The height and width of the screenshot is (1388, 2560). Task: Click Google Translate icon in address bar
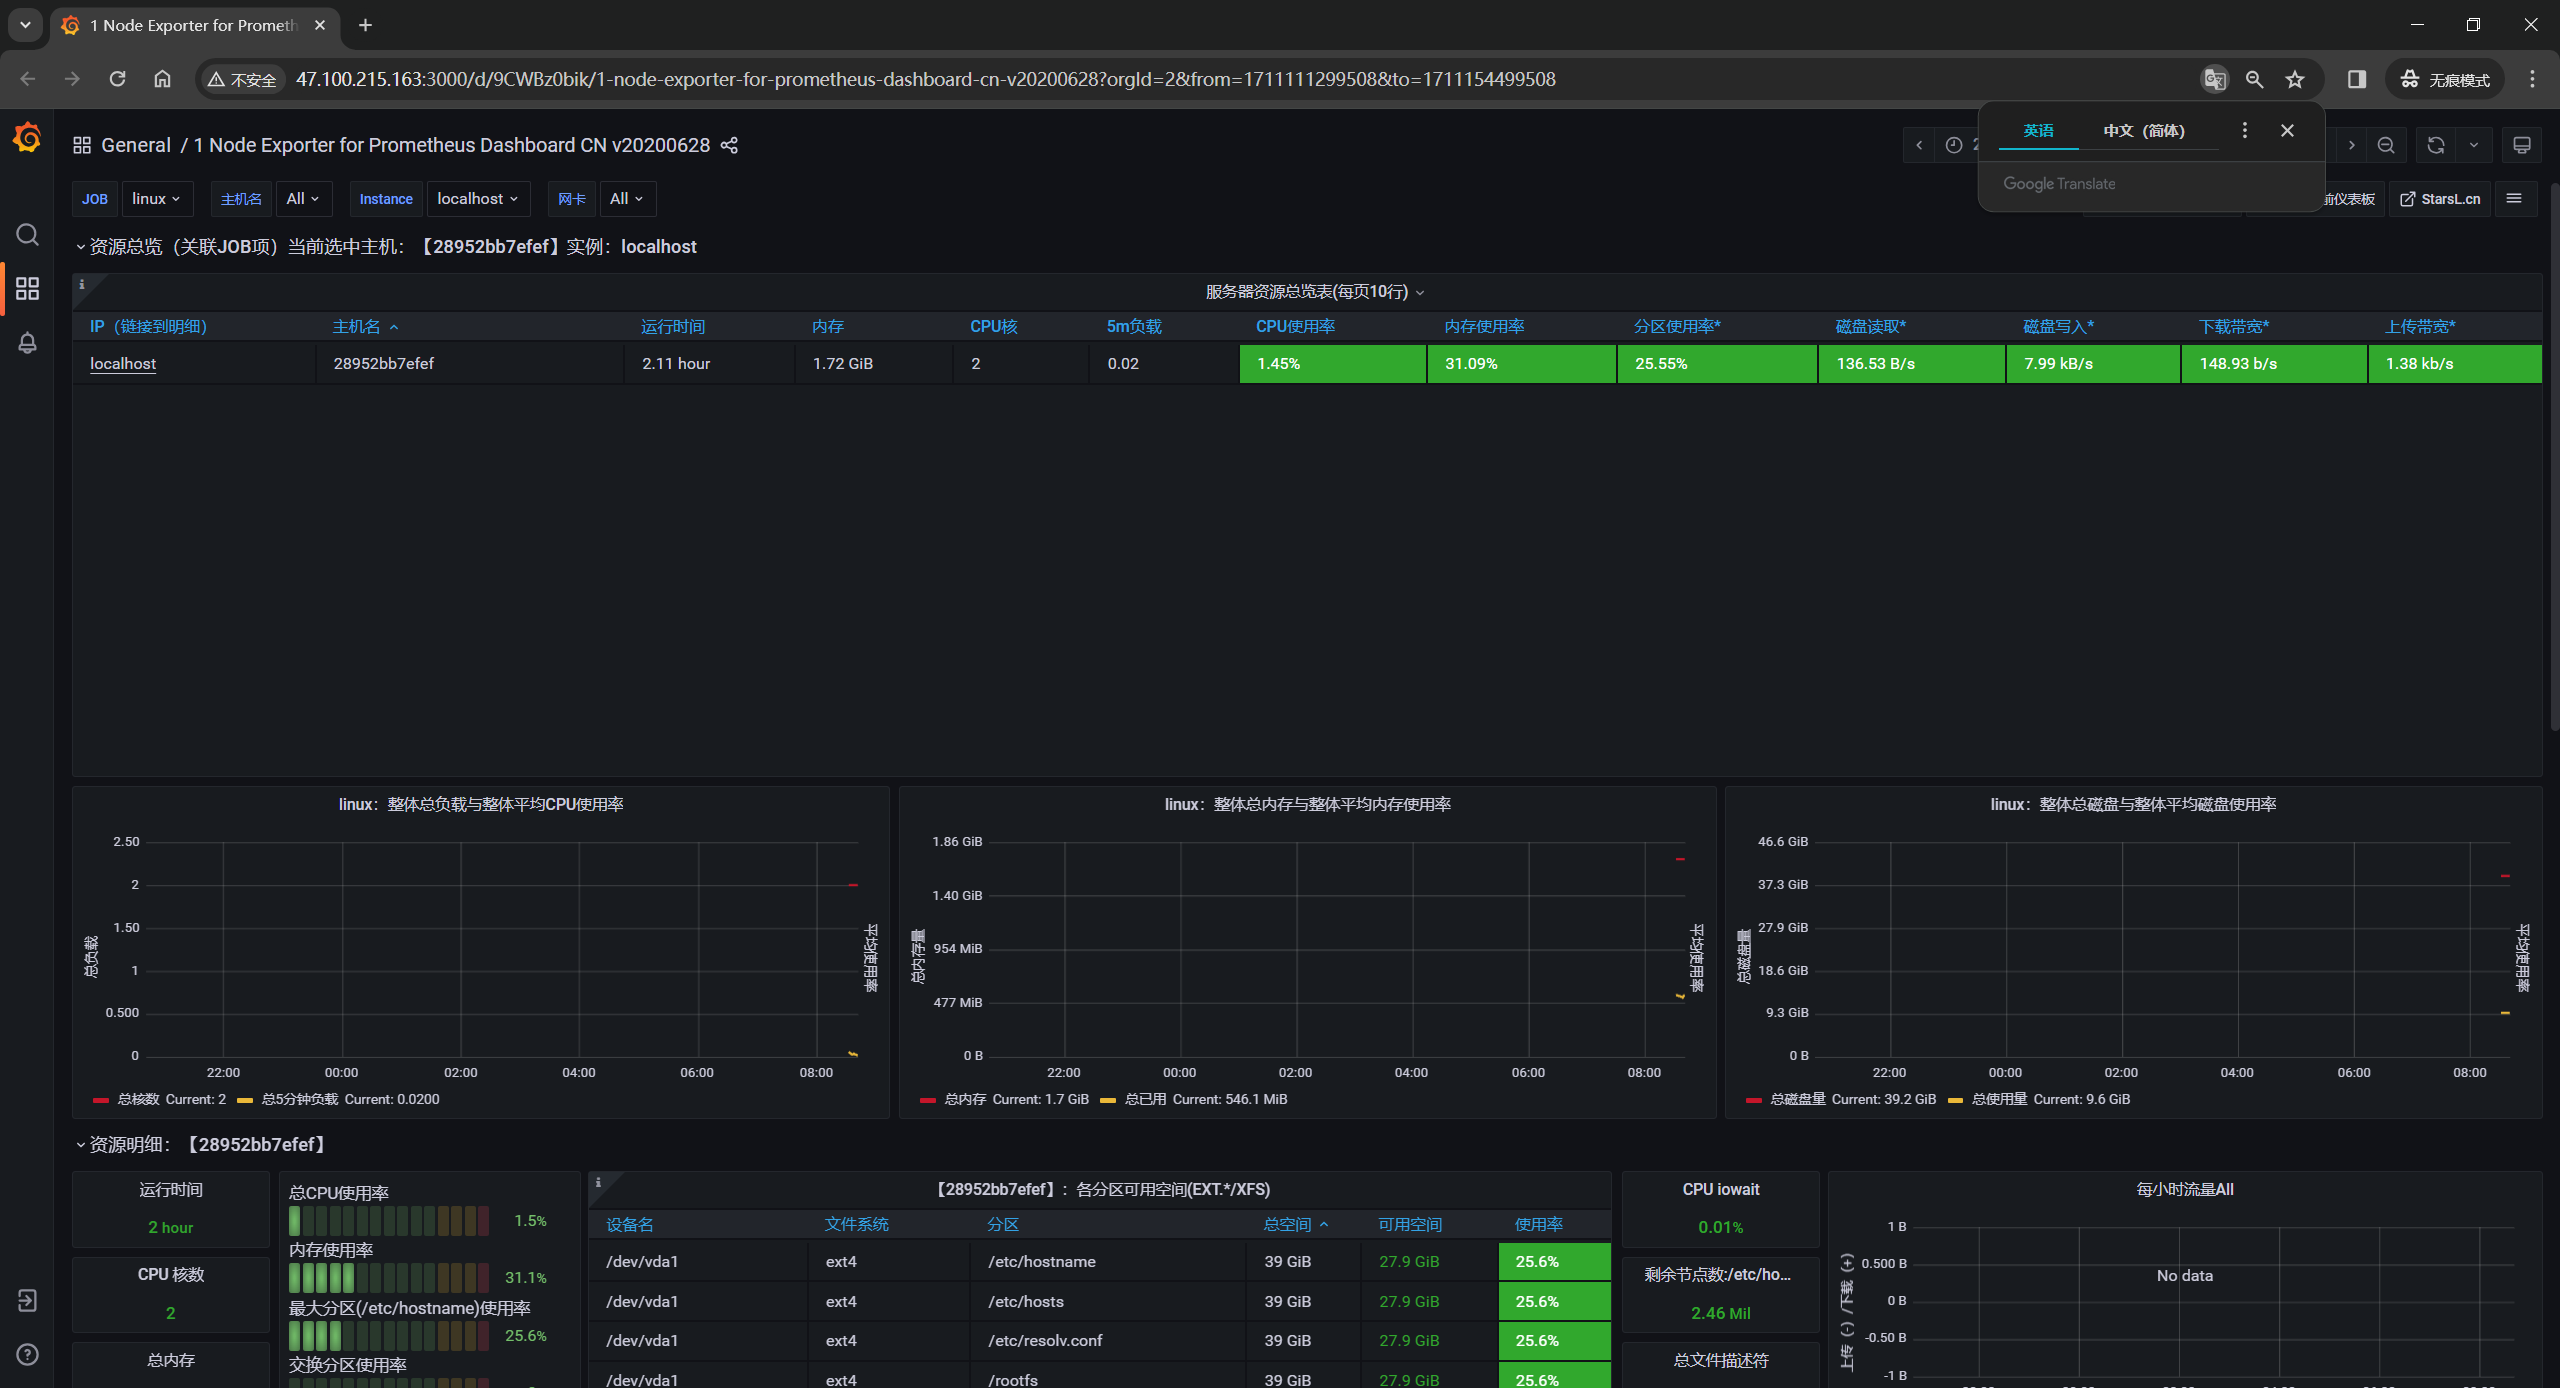click(2214, 79)
